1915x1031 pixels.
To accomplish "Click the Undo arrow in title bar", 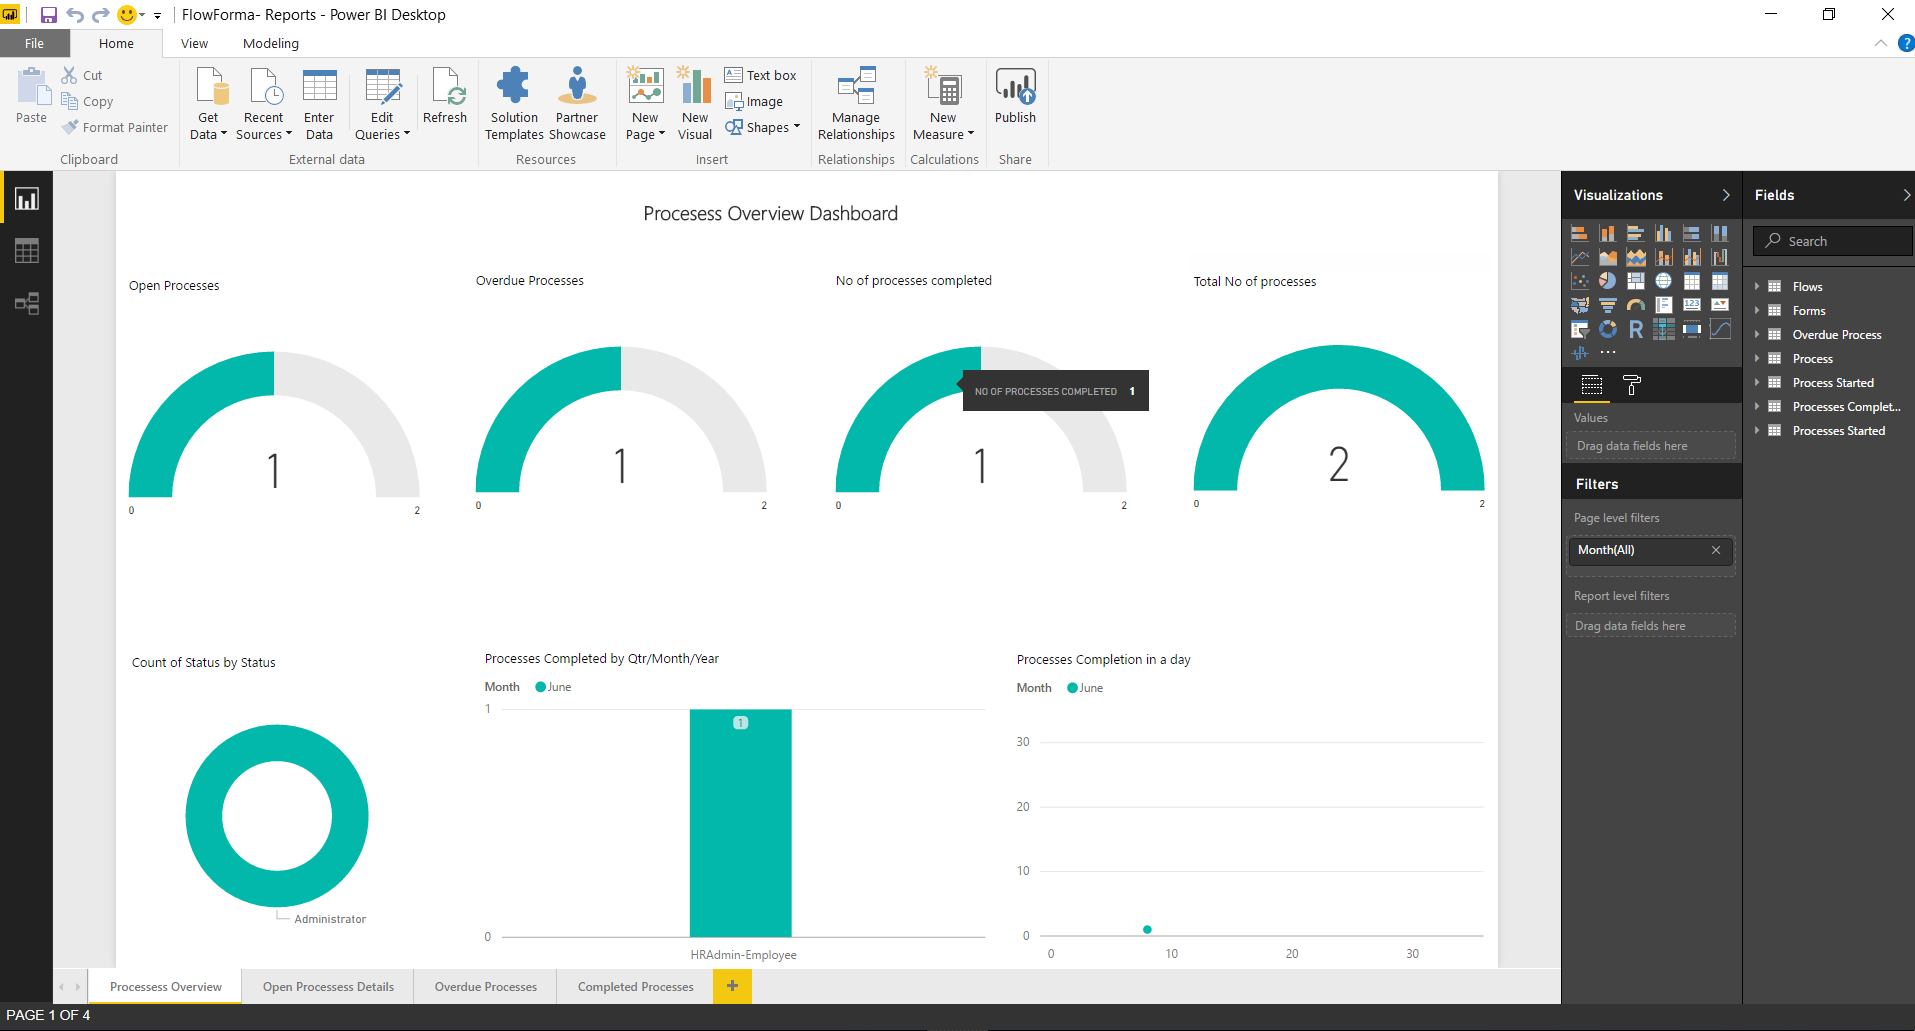I will (x=75, y=15).
